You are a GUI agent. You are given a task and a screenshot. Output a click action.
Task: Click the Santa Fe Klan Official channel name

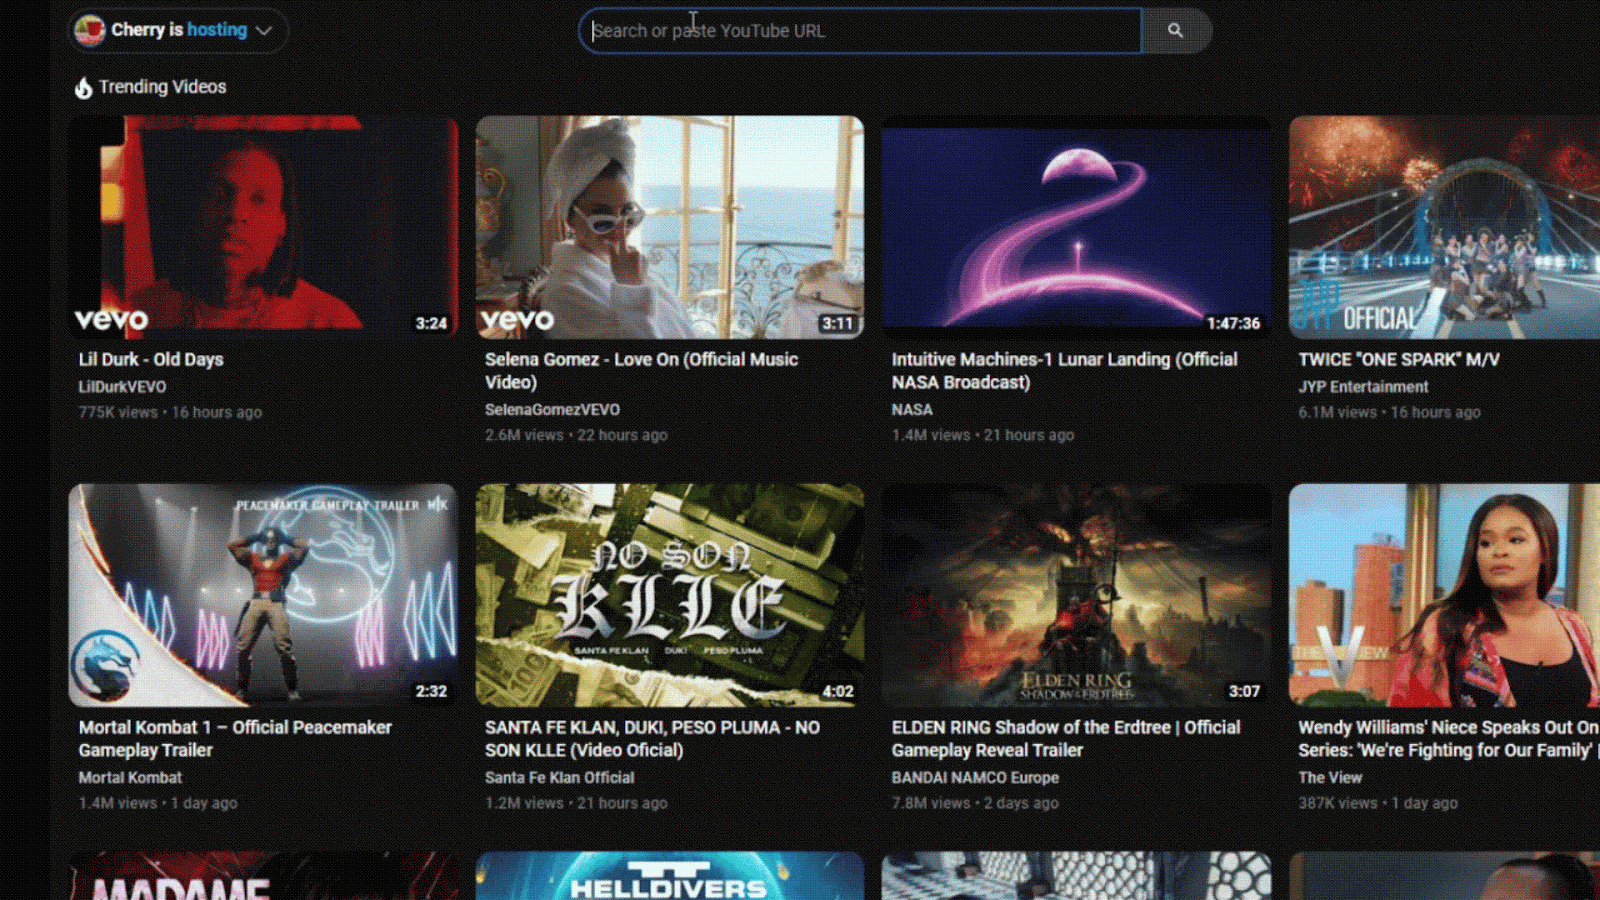[x=560, y=778]
